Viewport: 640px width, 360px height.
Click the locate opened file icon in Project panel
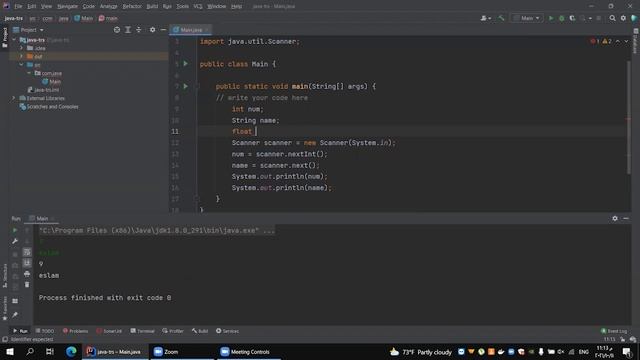[x=117, y=30]
